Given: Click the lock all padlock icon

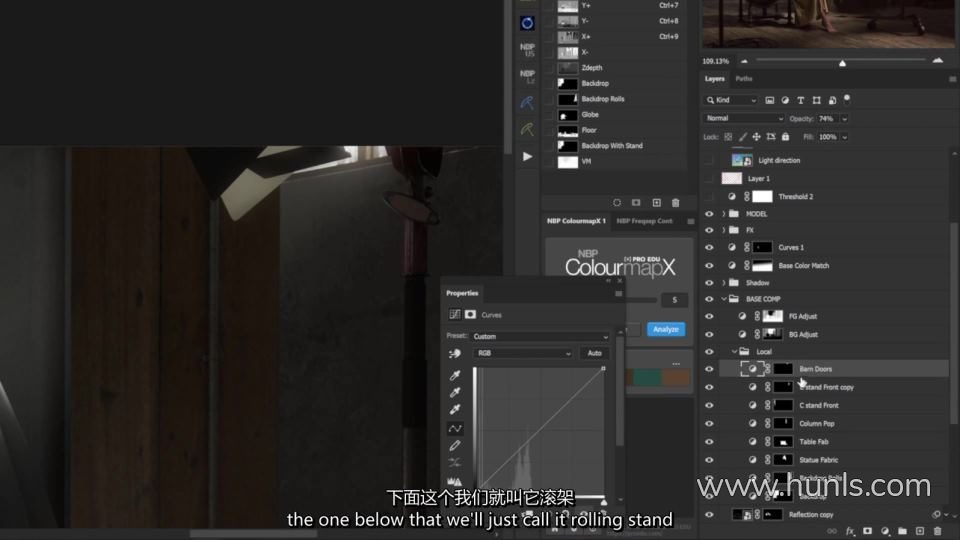Looking at the screenshot, I should click(x=786, y=137).
